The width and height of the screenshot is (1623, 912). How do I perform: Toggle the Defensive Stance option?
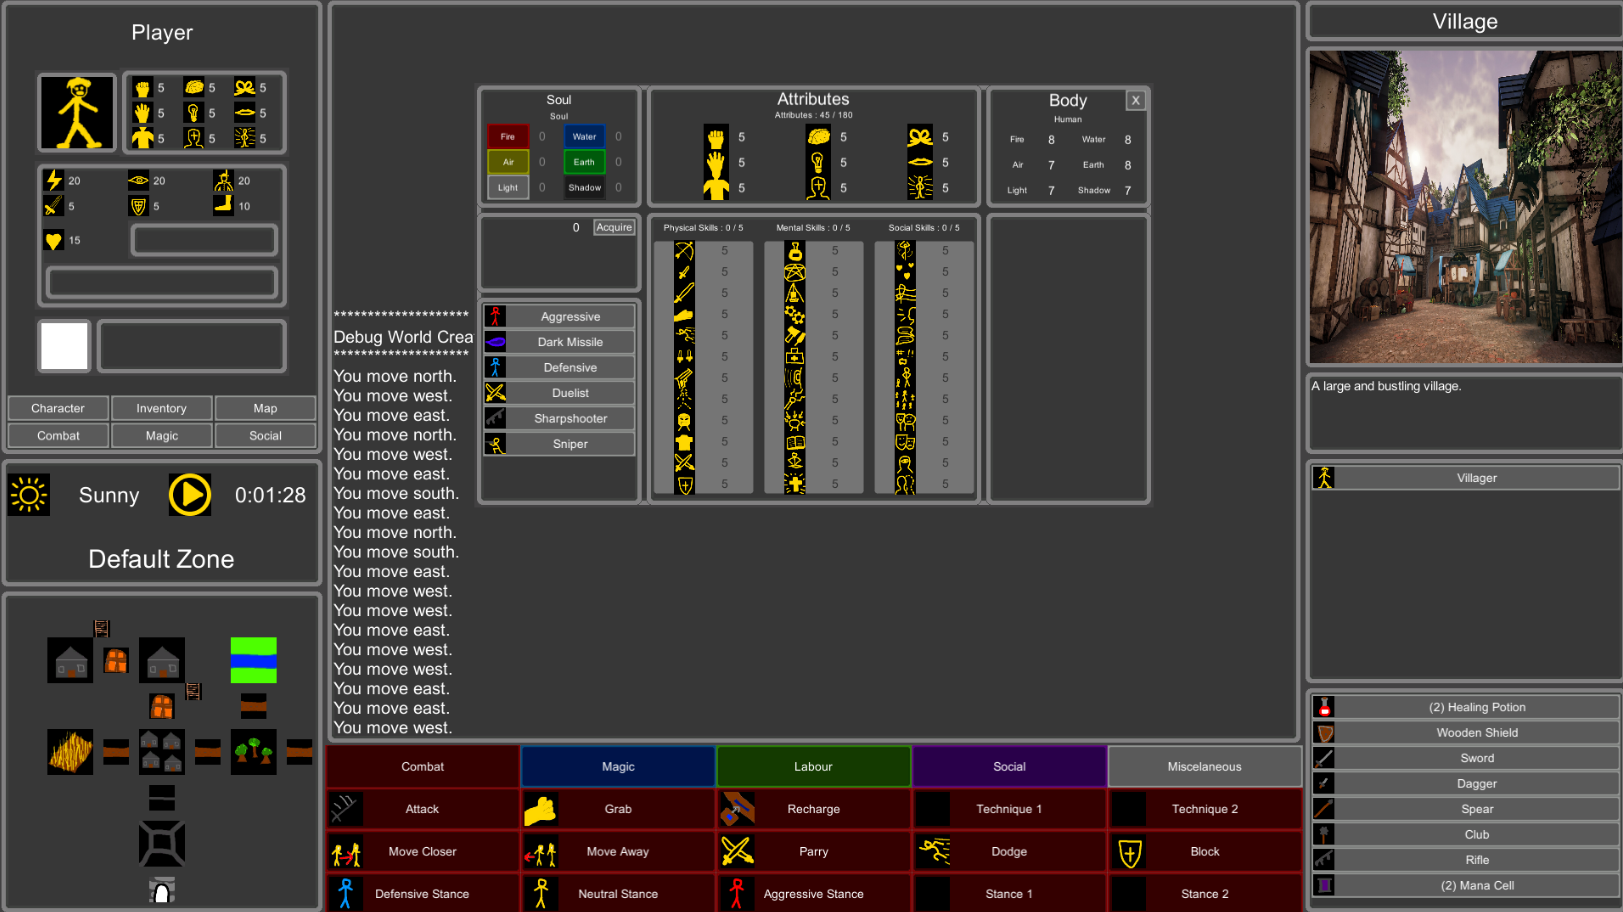[x=421, y=894]
